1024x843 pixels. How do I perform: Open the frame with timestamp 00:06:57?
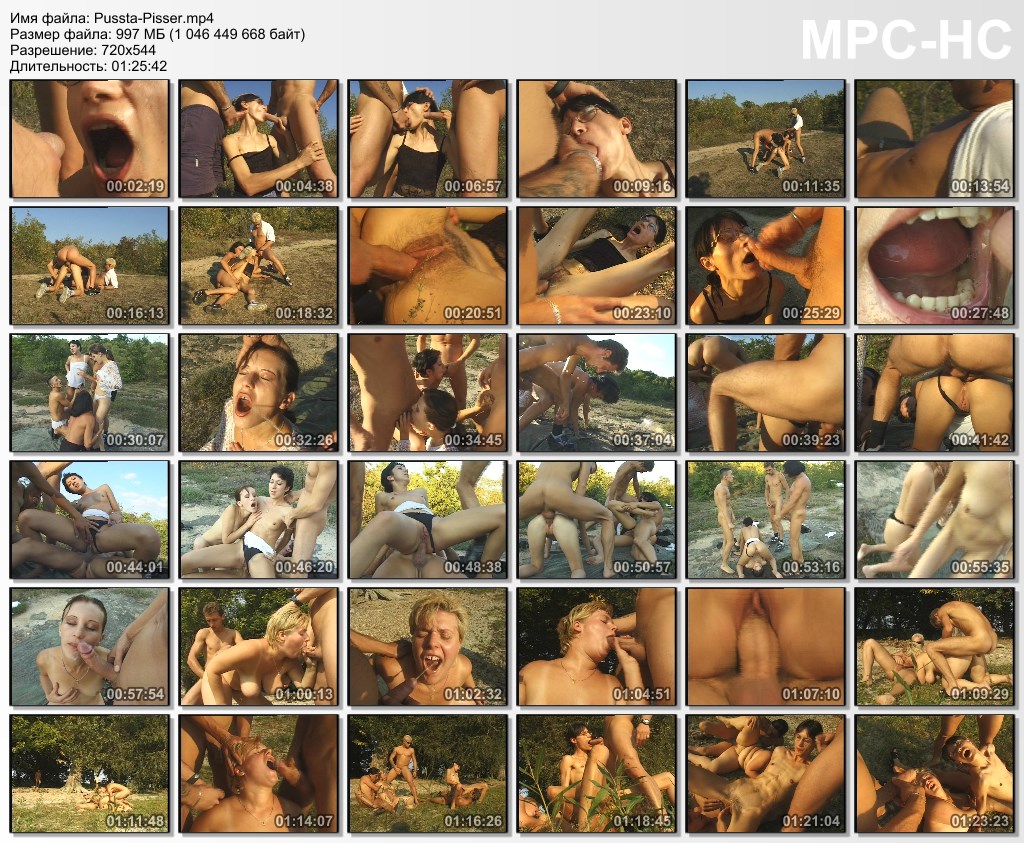[428, 138]
